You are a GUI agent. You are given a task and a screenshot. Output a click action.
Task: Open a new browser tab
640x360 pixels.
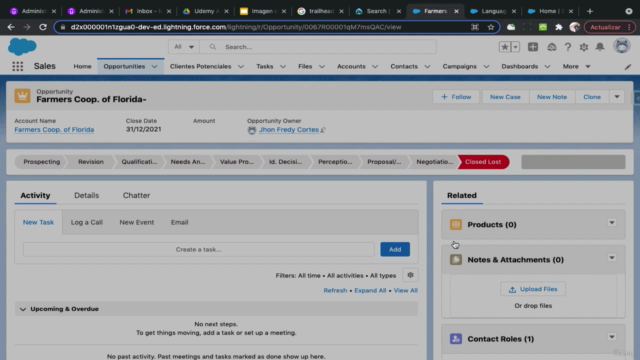click(589, 11)
